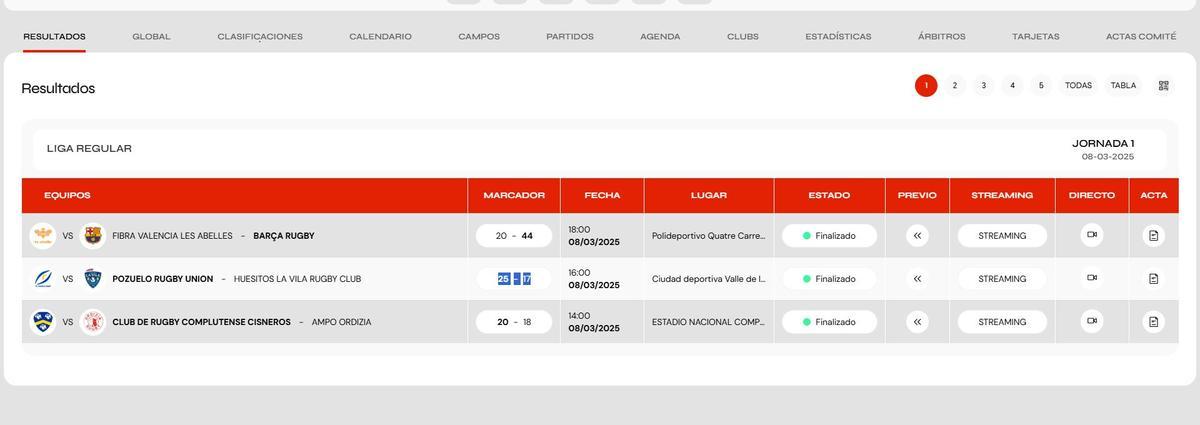Screen dimensions: 1200x425
Task: Click the 20 - 44 score
Action: pos(514,236)
